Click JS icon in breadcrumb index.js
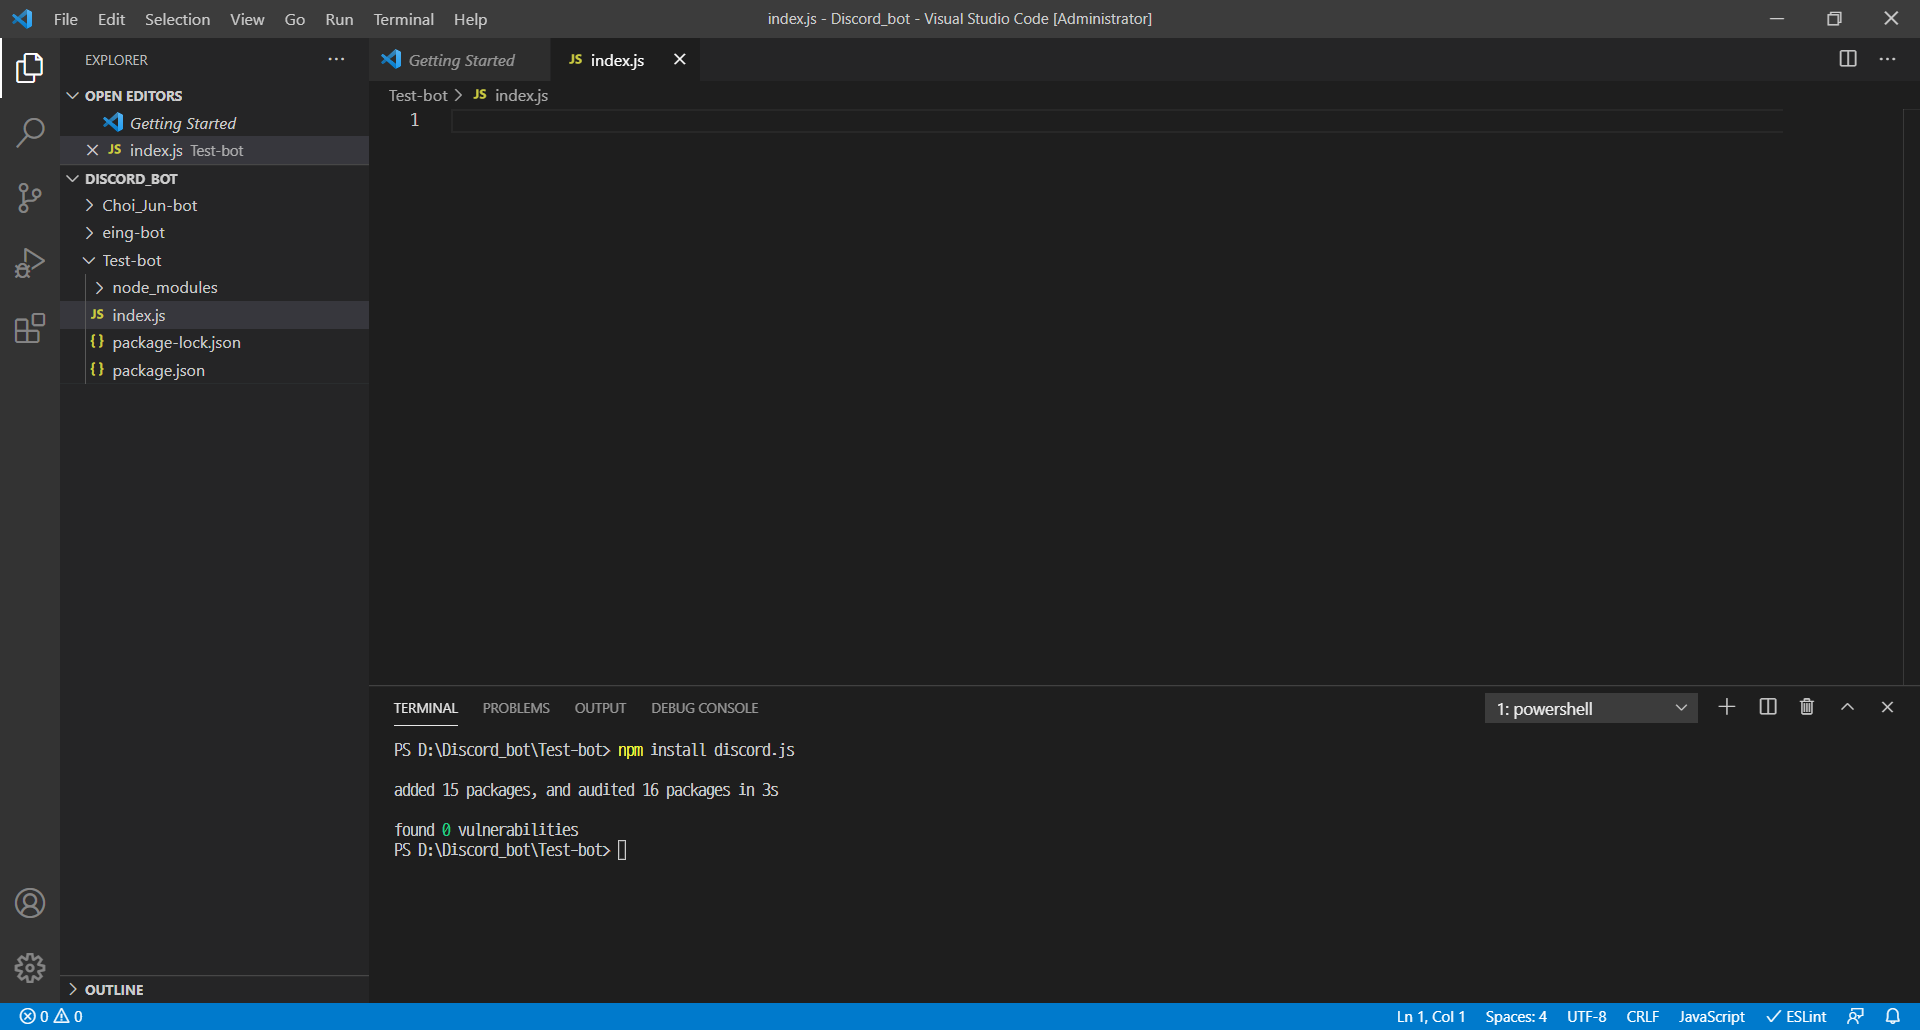Image resolution: width=1920 pixels, height=1030 pixels. [x=480, y=95]
